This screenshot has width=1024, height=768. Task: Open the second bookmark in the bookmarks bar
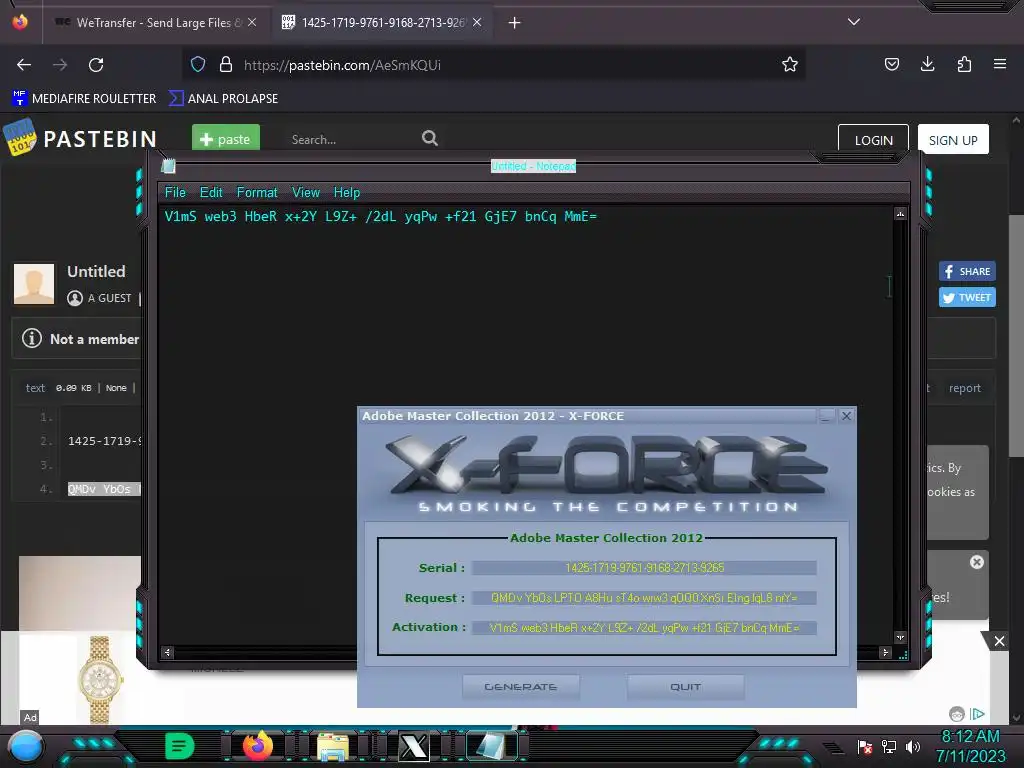(x=223, y=99)
